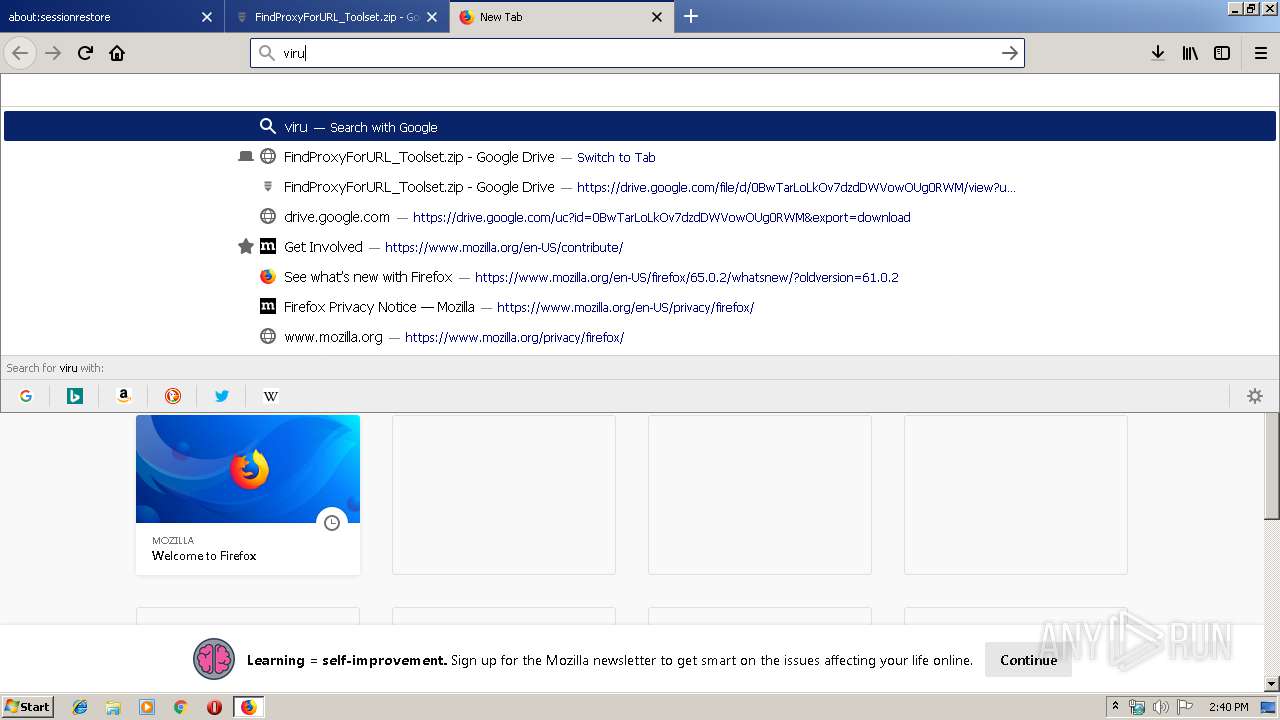Viewport: 1280px width, 720px height.
Task: Open search settings gear icon
Action: (1255, 396)
